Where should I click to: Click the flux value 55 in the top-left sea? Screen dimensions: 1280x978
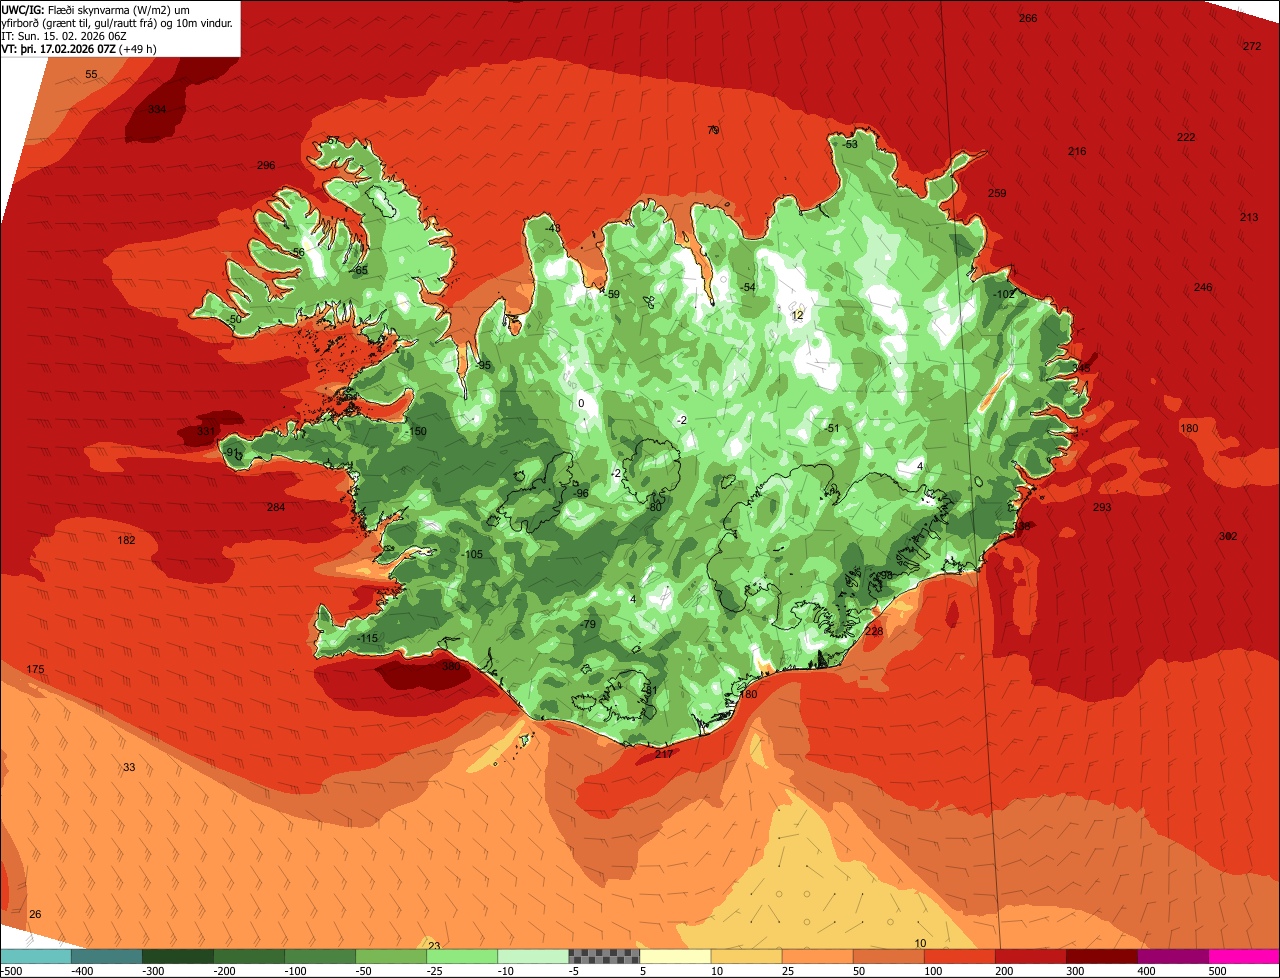pos(91,74)
